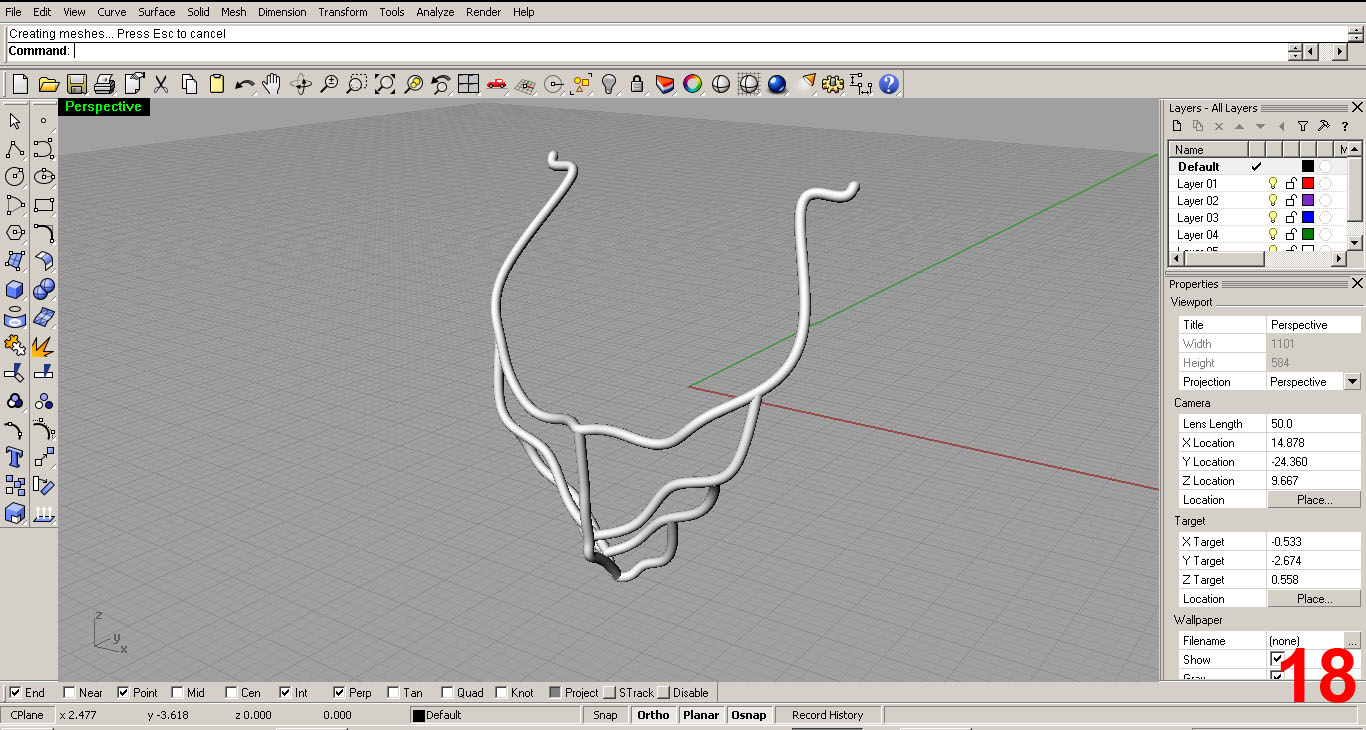Toggle the Mid osnap checkbox

(177, 692)
